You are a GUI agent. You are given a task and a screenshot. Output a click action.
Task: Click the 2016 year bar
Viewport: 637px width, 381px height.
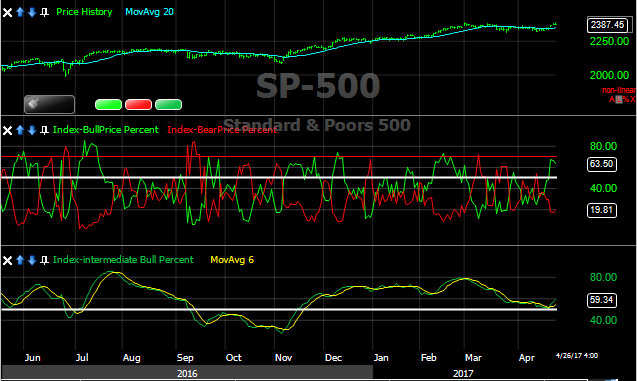pyautogui.click(x=187, y=373)
